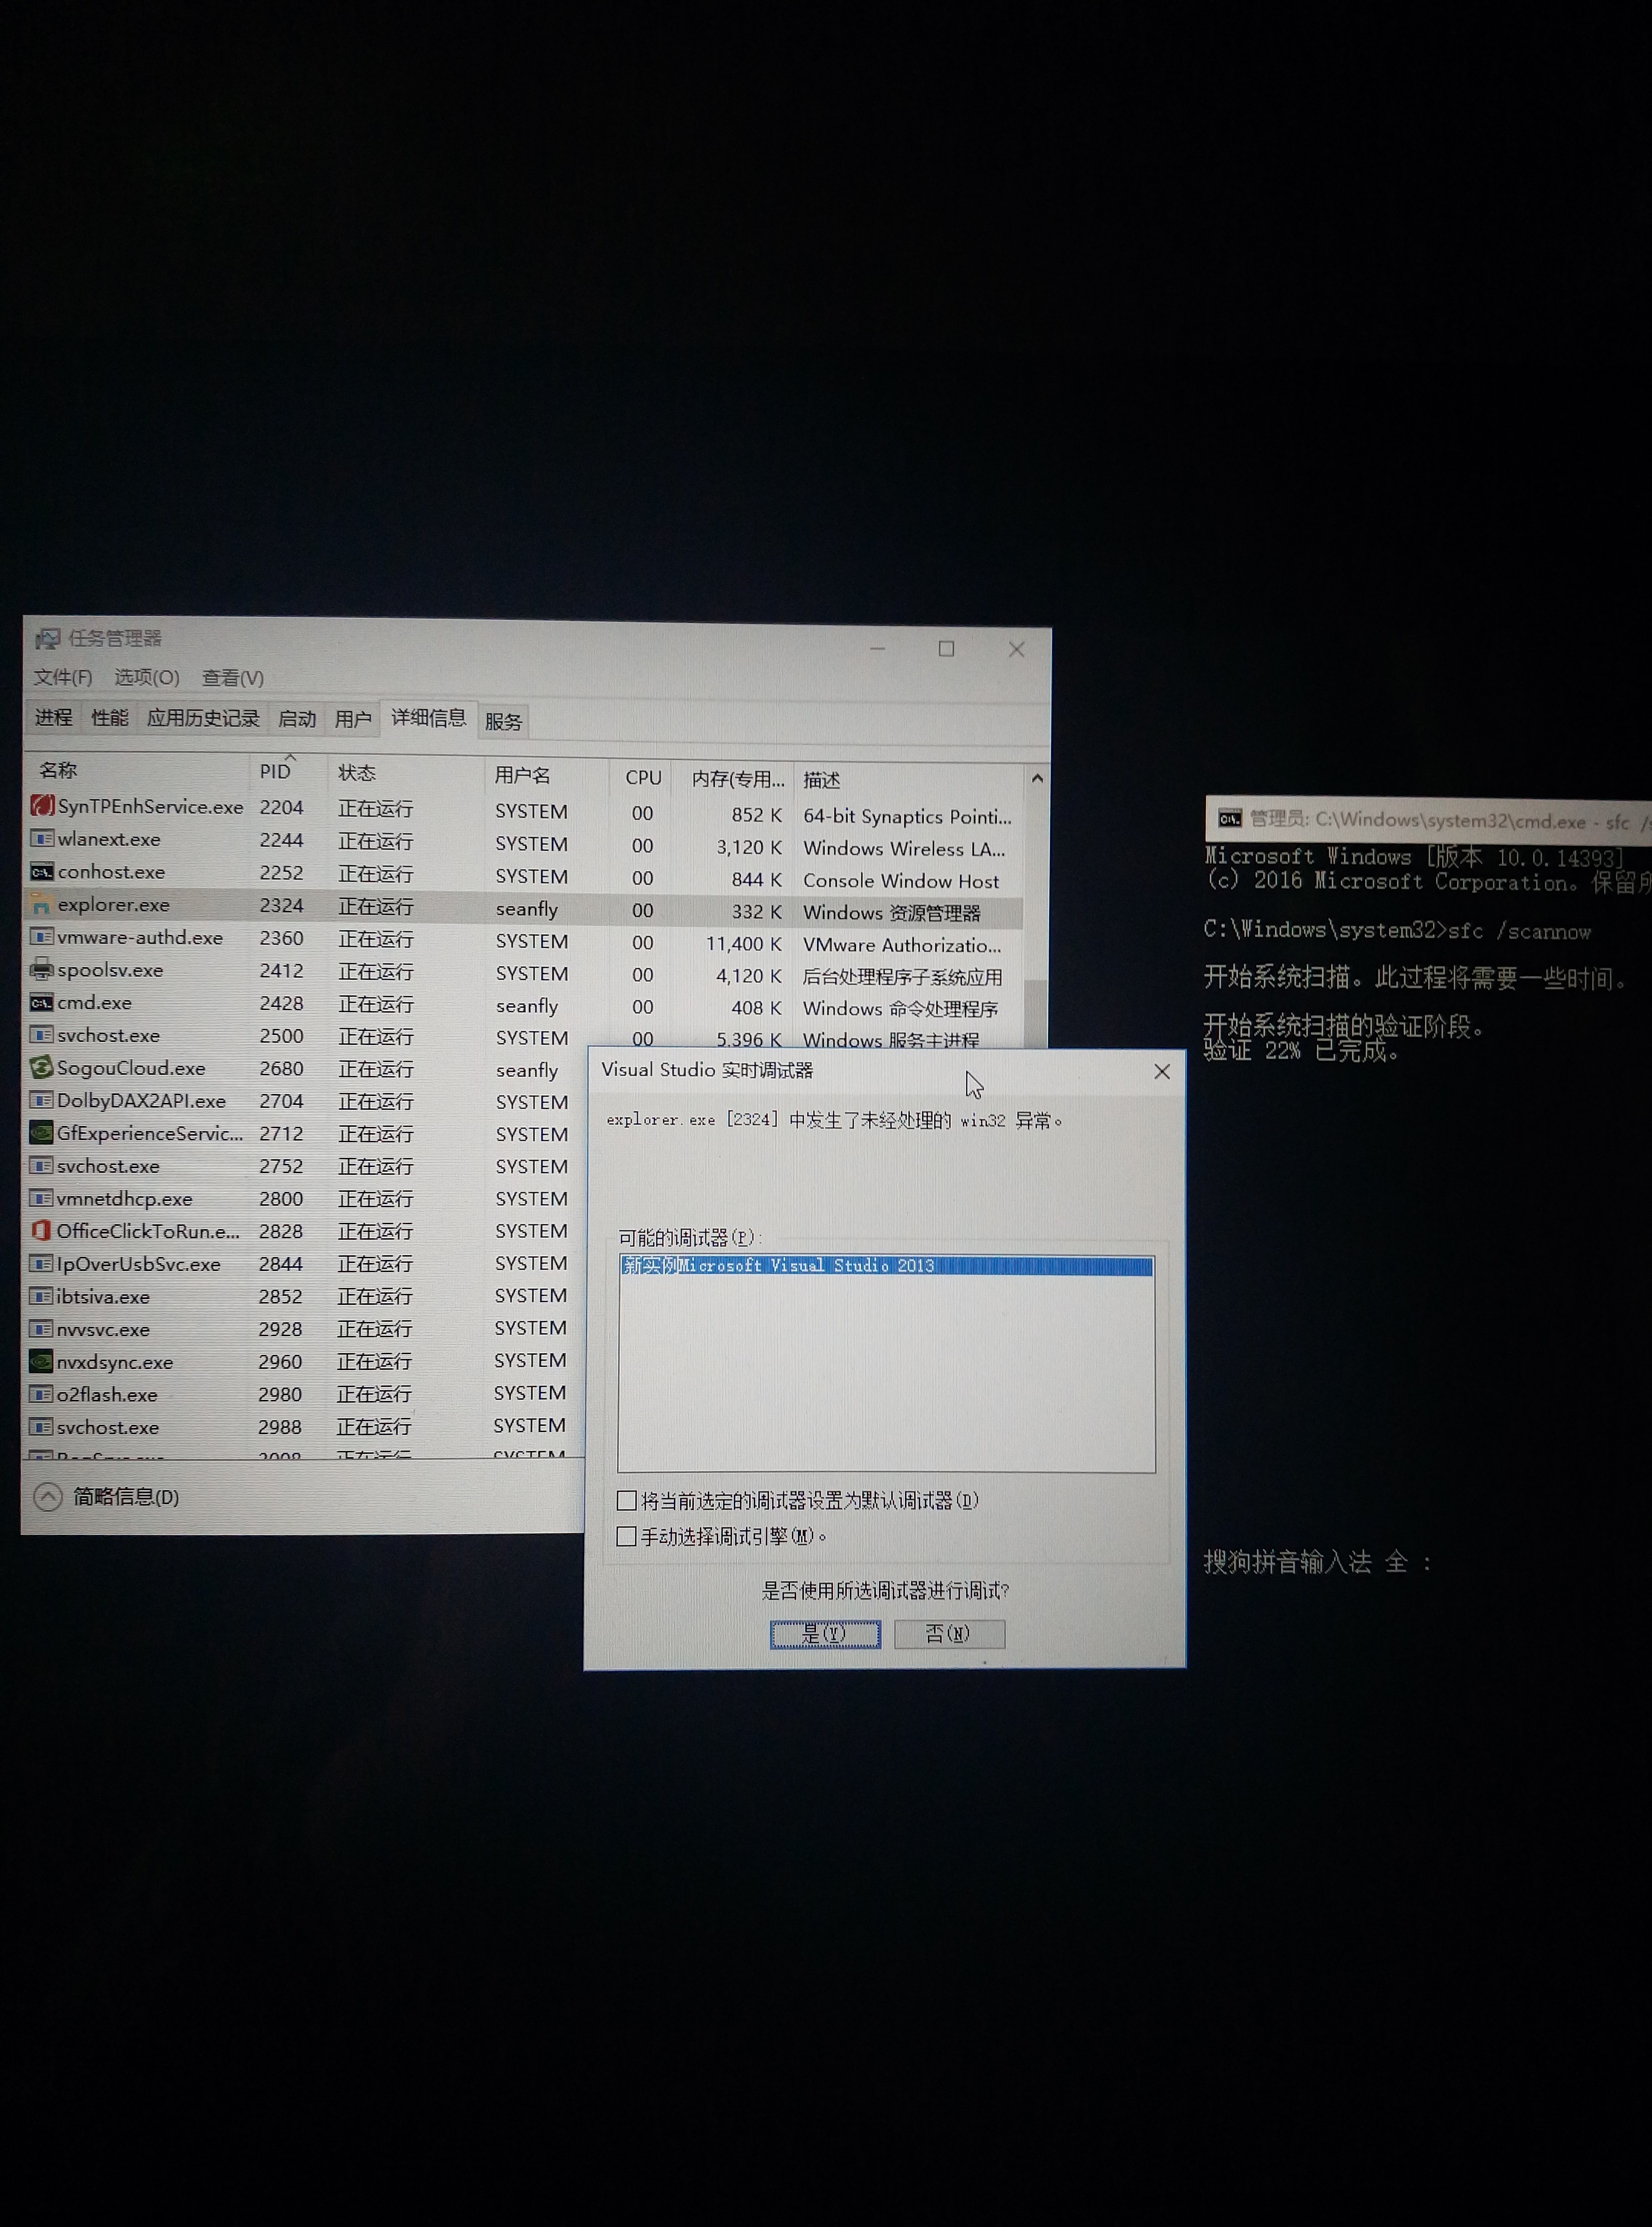1652x2227 pixels.
Task: Switch to the 进程 tab
Action: pyautogui.click(x=54, y=717)
